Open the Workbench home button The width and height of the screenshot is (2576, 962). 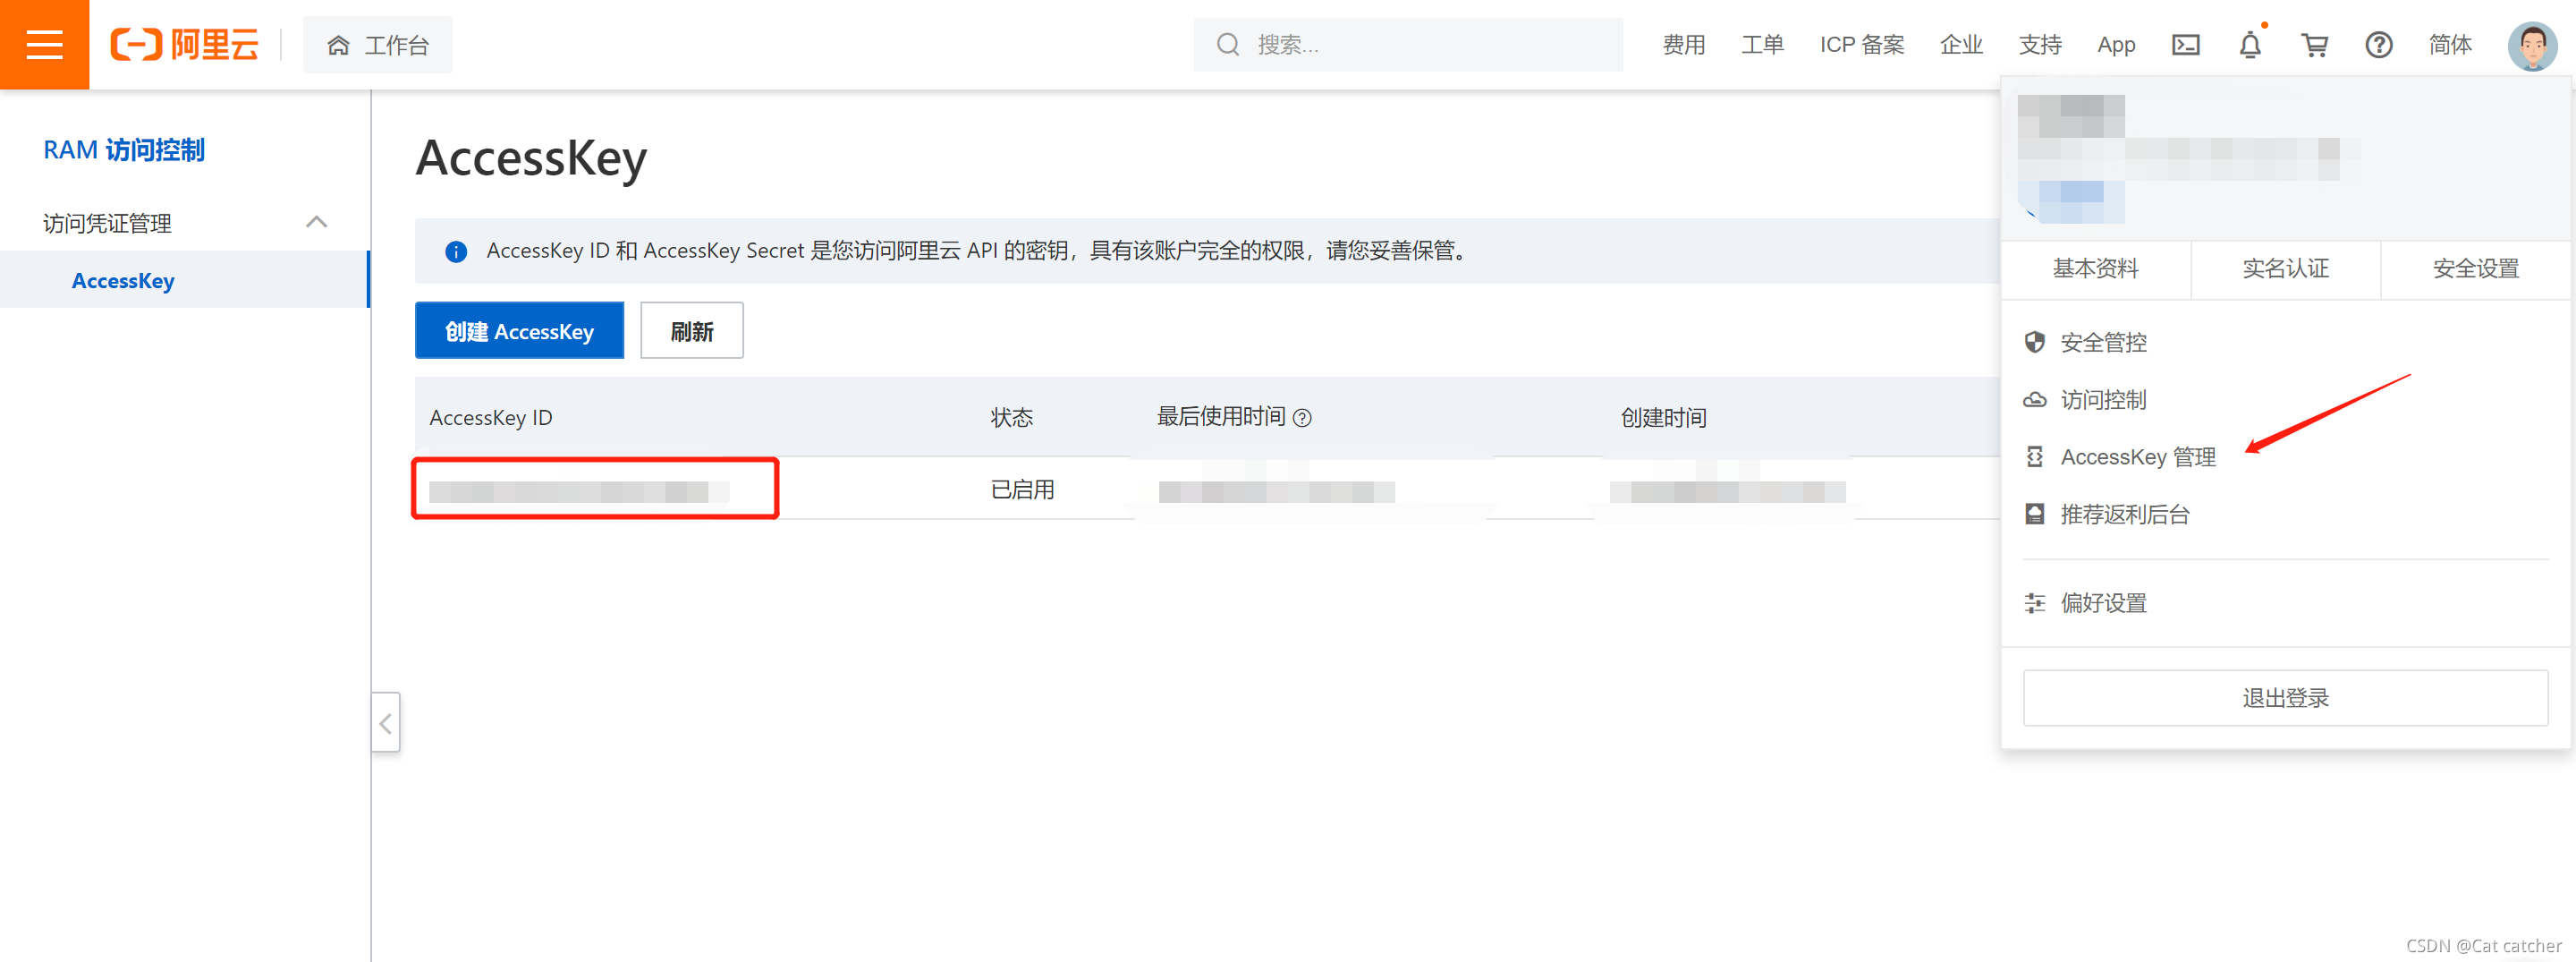(377, 45)
